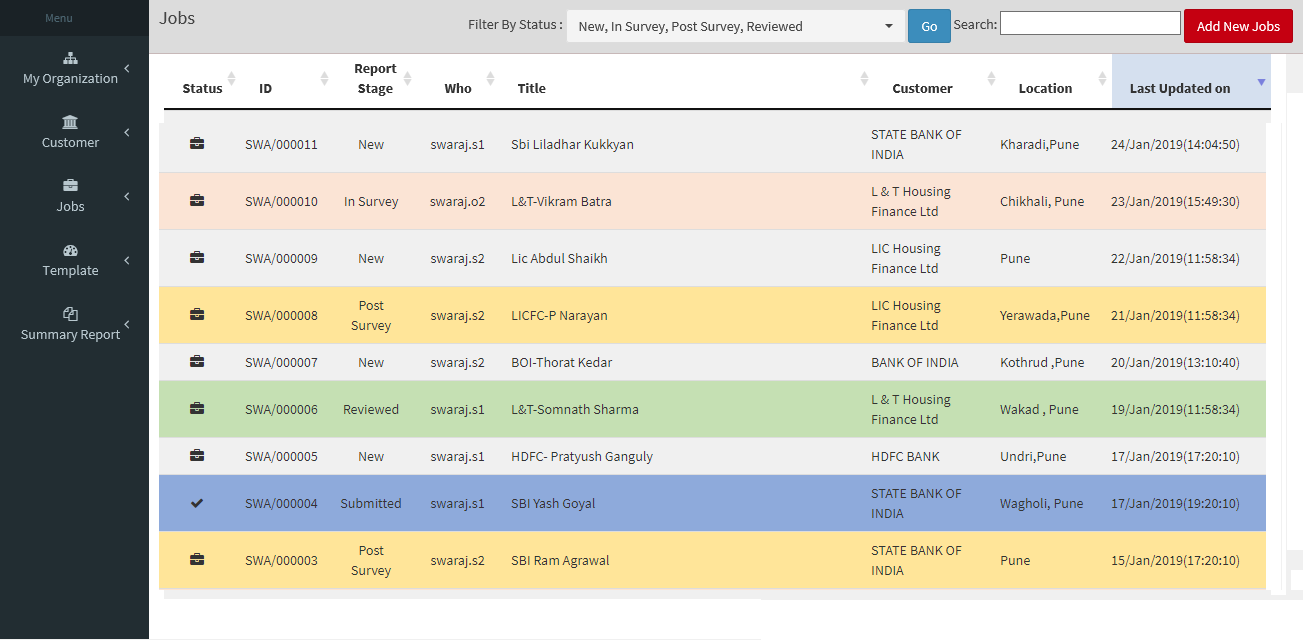This screenshot has height=640, width=1303.
Task: Click location Kharadi,Pune
Action: click(1040, 144)
